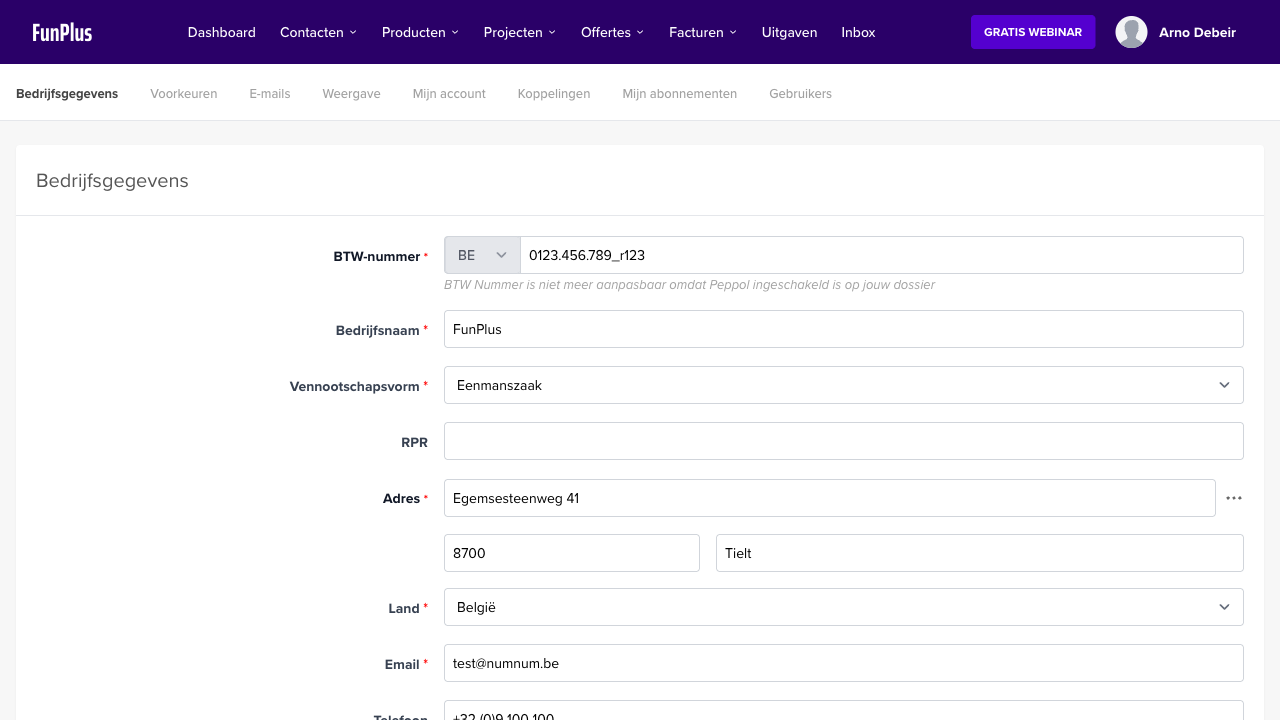
Task: Click the Bedrijfsnaam input field
Action: [x=843, y=329]
